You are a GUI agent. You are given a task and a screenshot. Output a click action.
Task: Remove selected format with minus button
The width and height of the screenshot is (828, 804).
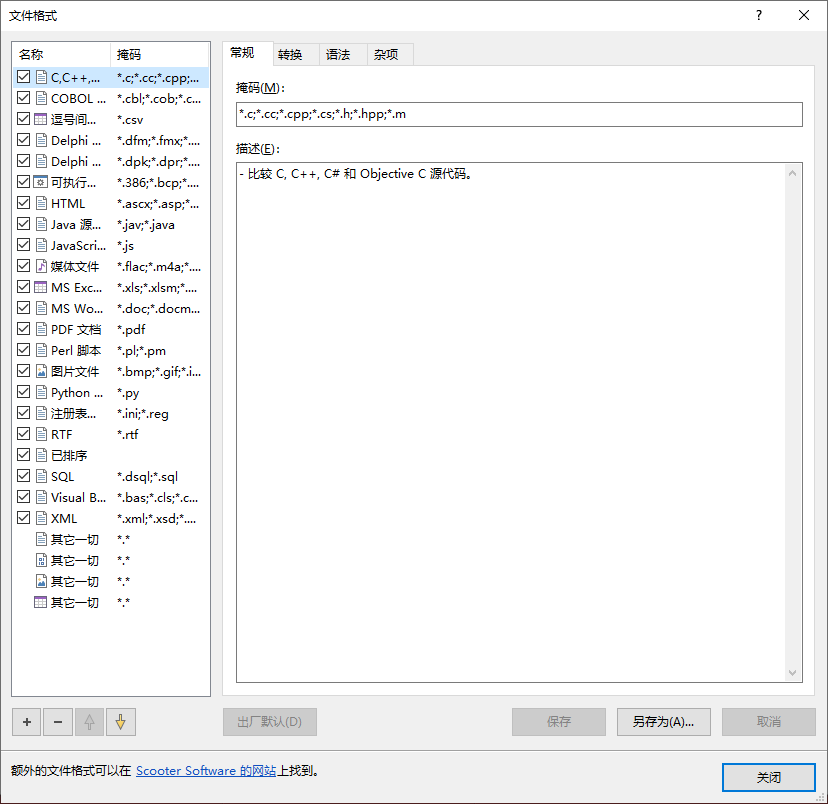58,722
